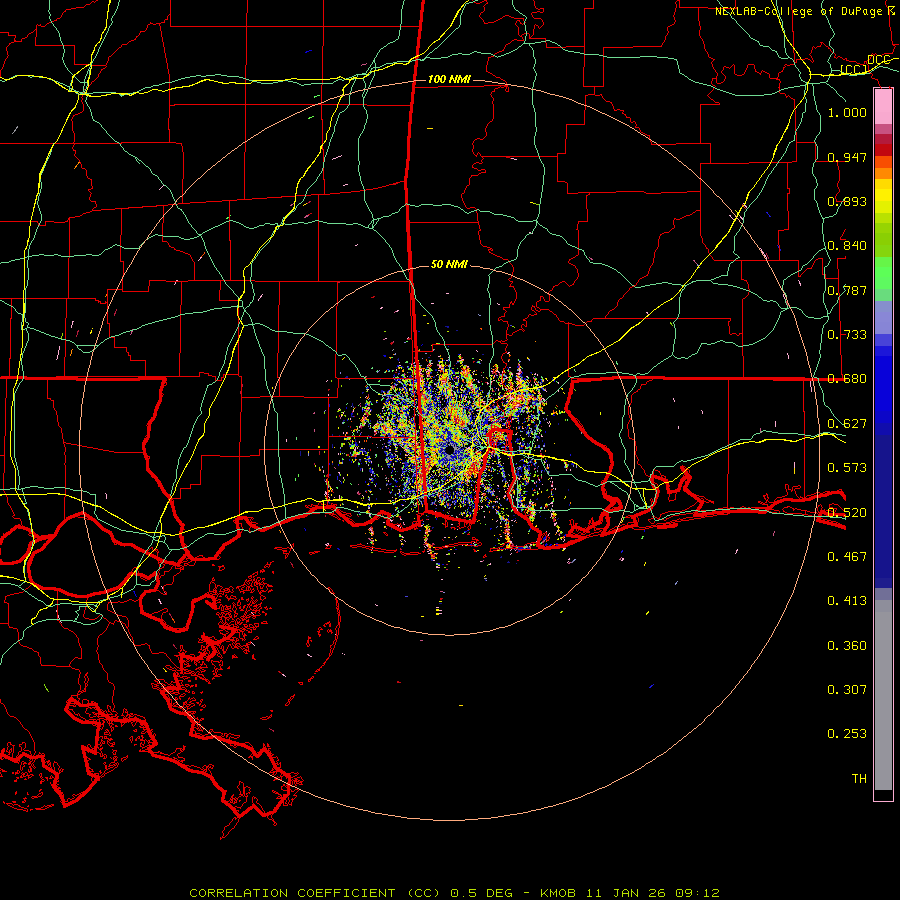The height and width of the screenshot is (900, 900).
Task: Click the bright green color bar segment
Action: tap(883, 273)
